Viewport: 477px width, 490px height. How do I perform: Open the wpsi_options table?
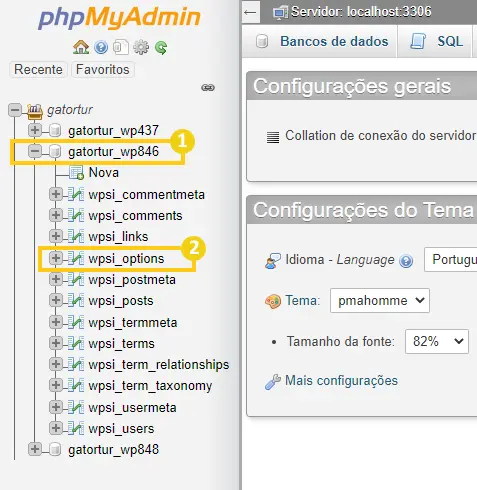126,259
